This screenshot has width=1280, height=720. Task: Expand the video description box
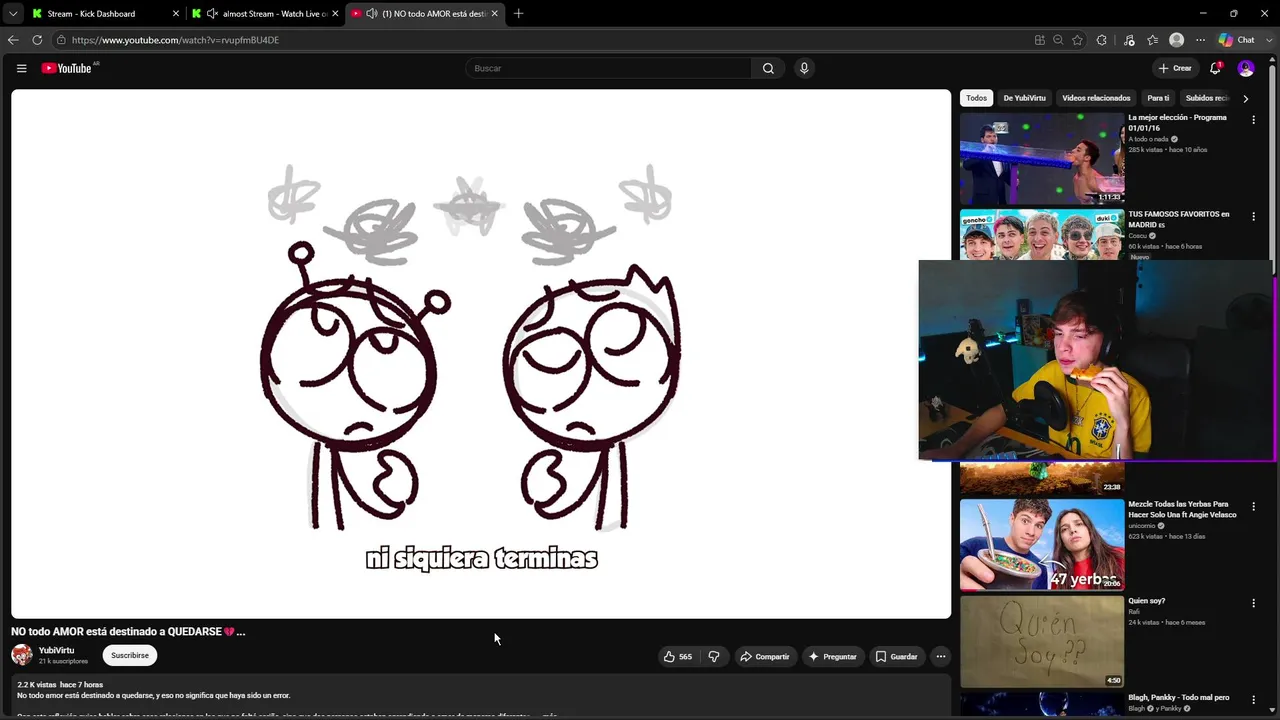(480, 696)
